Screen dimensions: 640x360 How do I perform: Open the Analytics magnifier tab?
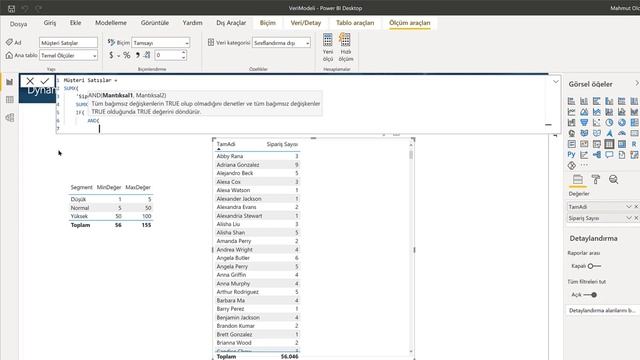(x=613, y=179)
